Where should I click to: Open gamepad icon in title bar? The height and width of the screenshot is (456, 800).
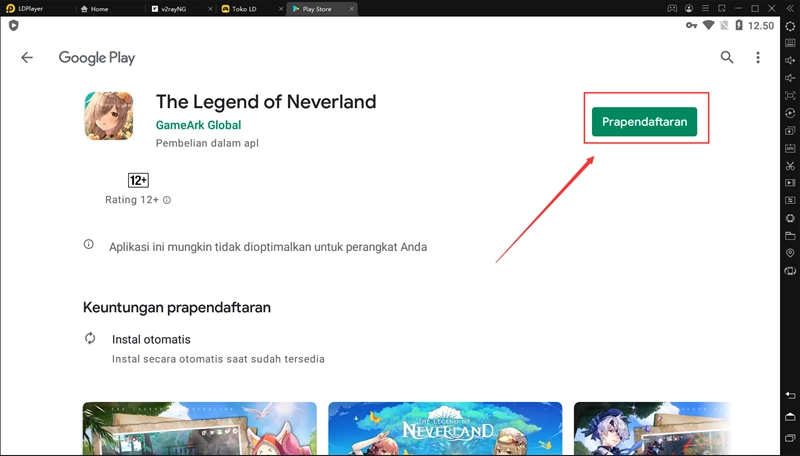[x=672, y=9]
